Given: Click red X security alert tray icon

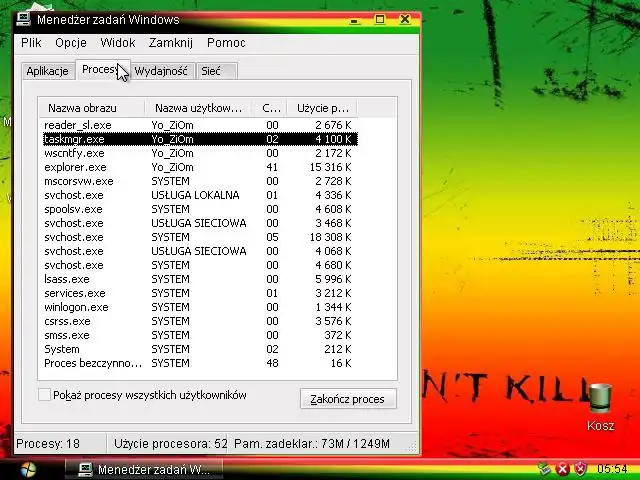Looking at the screenshot, I should (x=562, y=469).
